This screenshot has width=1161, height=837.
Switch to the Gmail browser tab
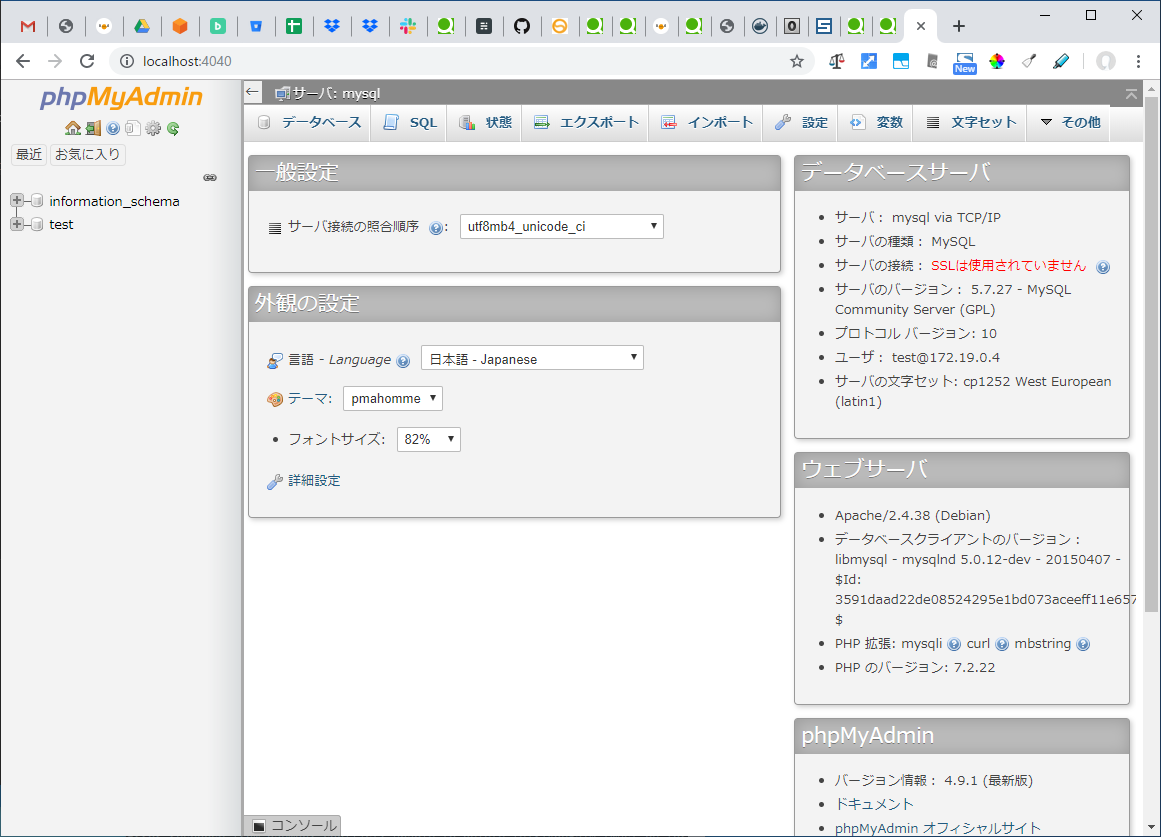point(28,26)
